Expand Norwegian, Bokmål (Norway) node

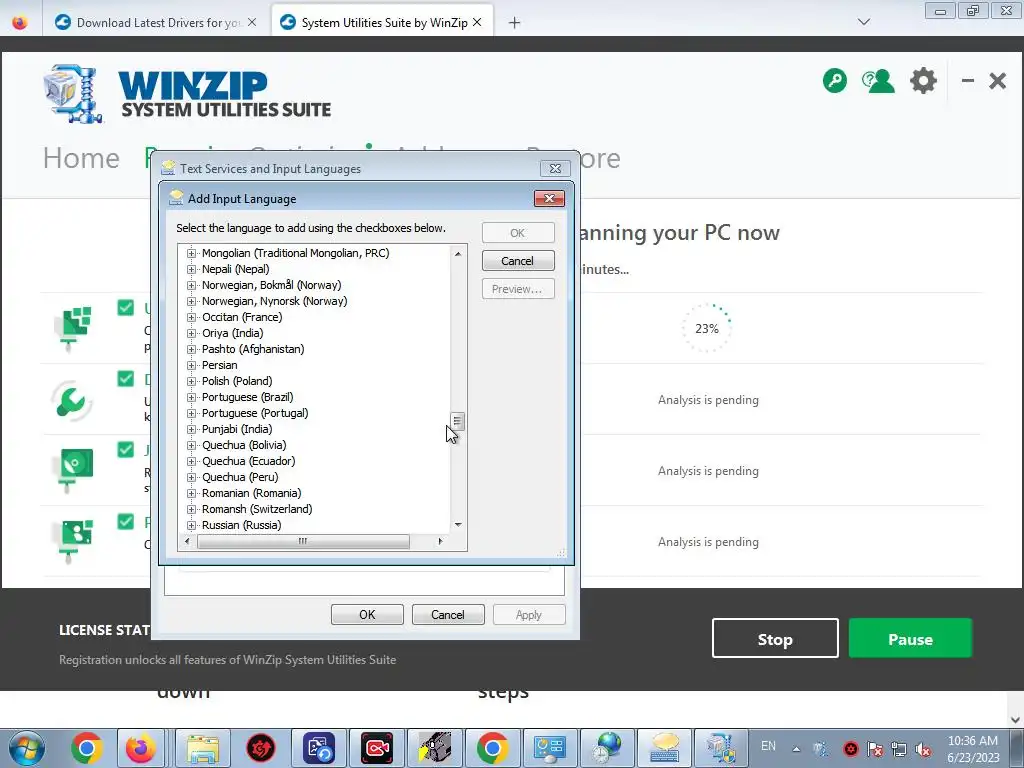(191, 285)
